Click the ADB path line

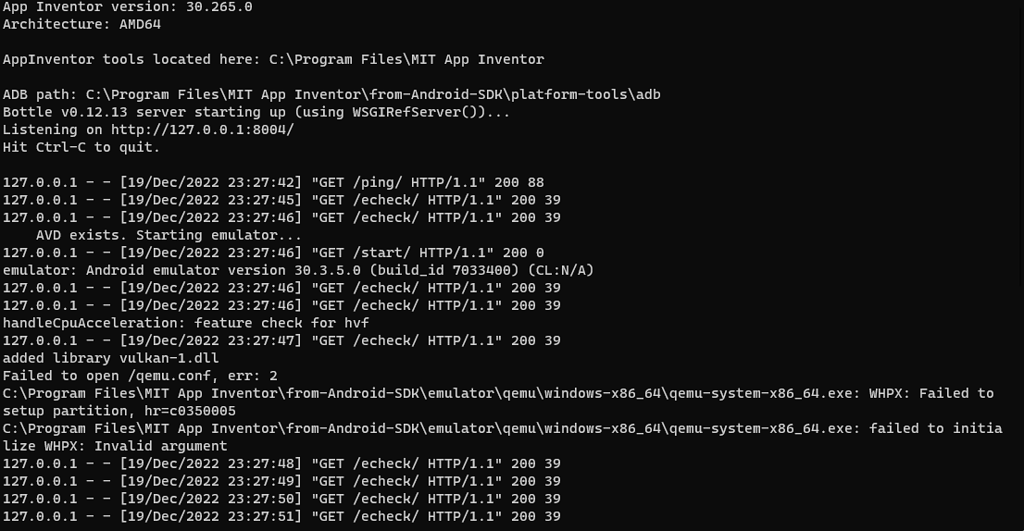(332, 95)
